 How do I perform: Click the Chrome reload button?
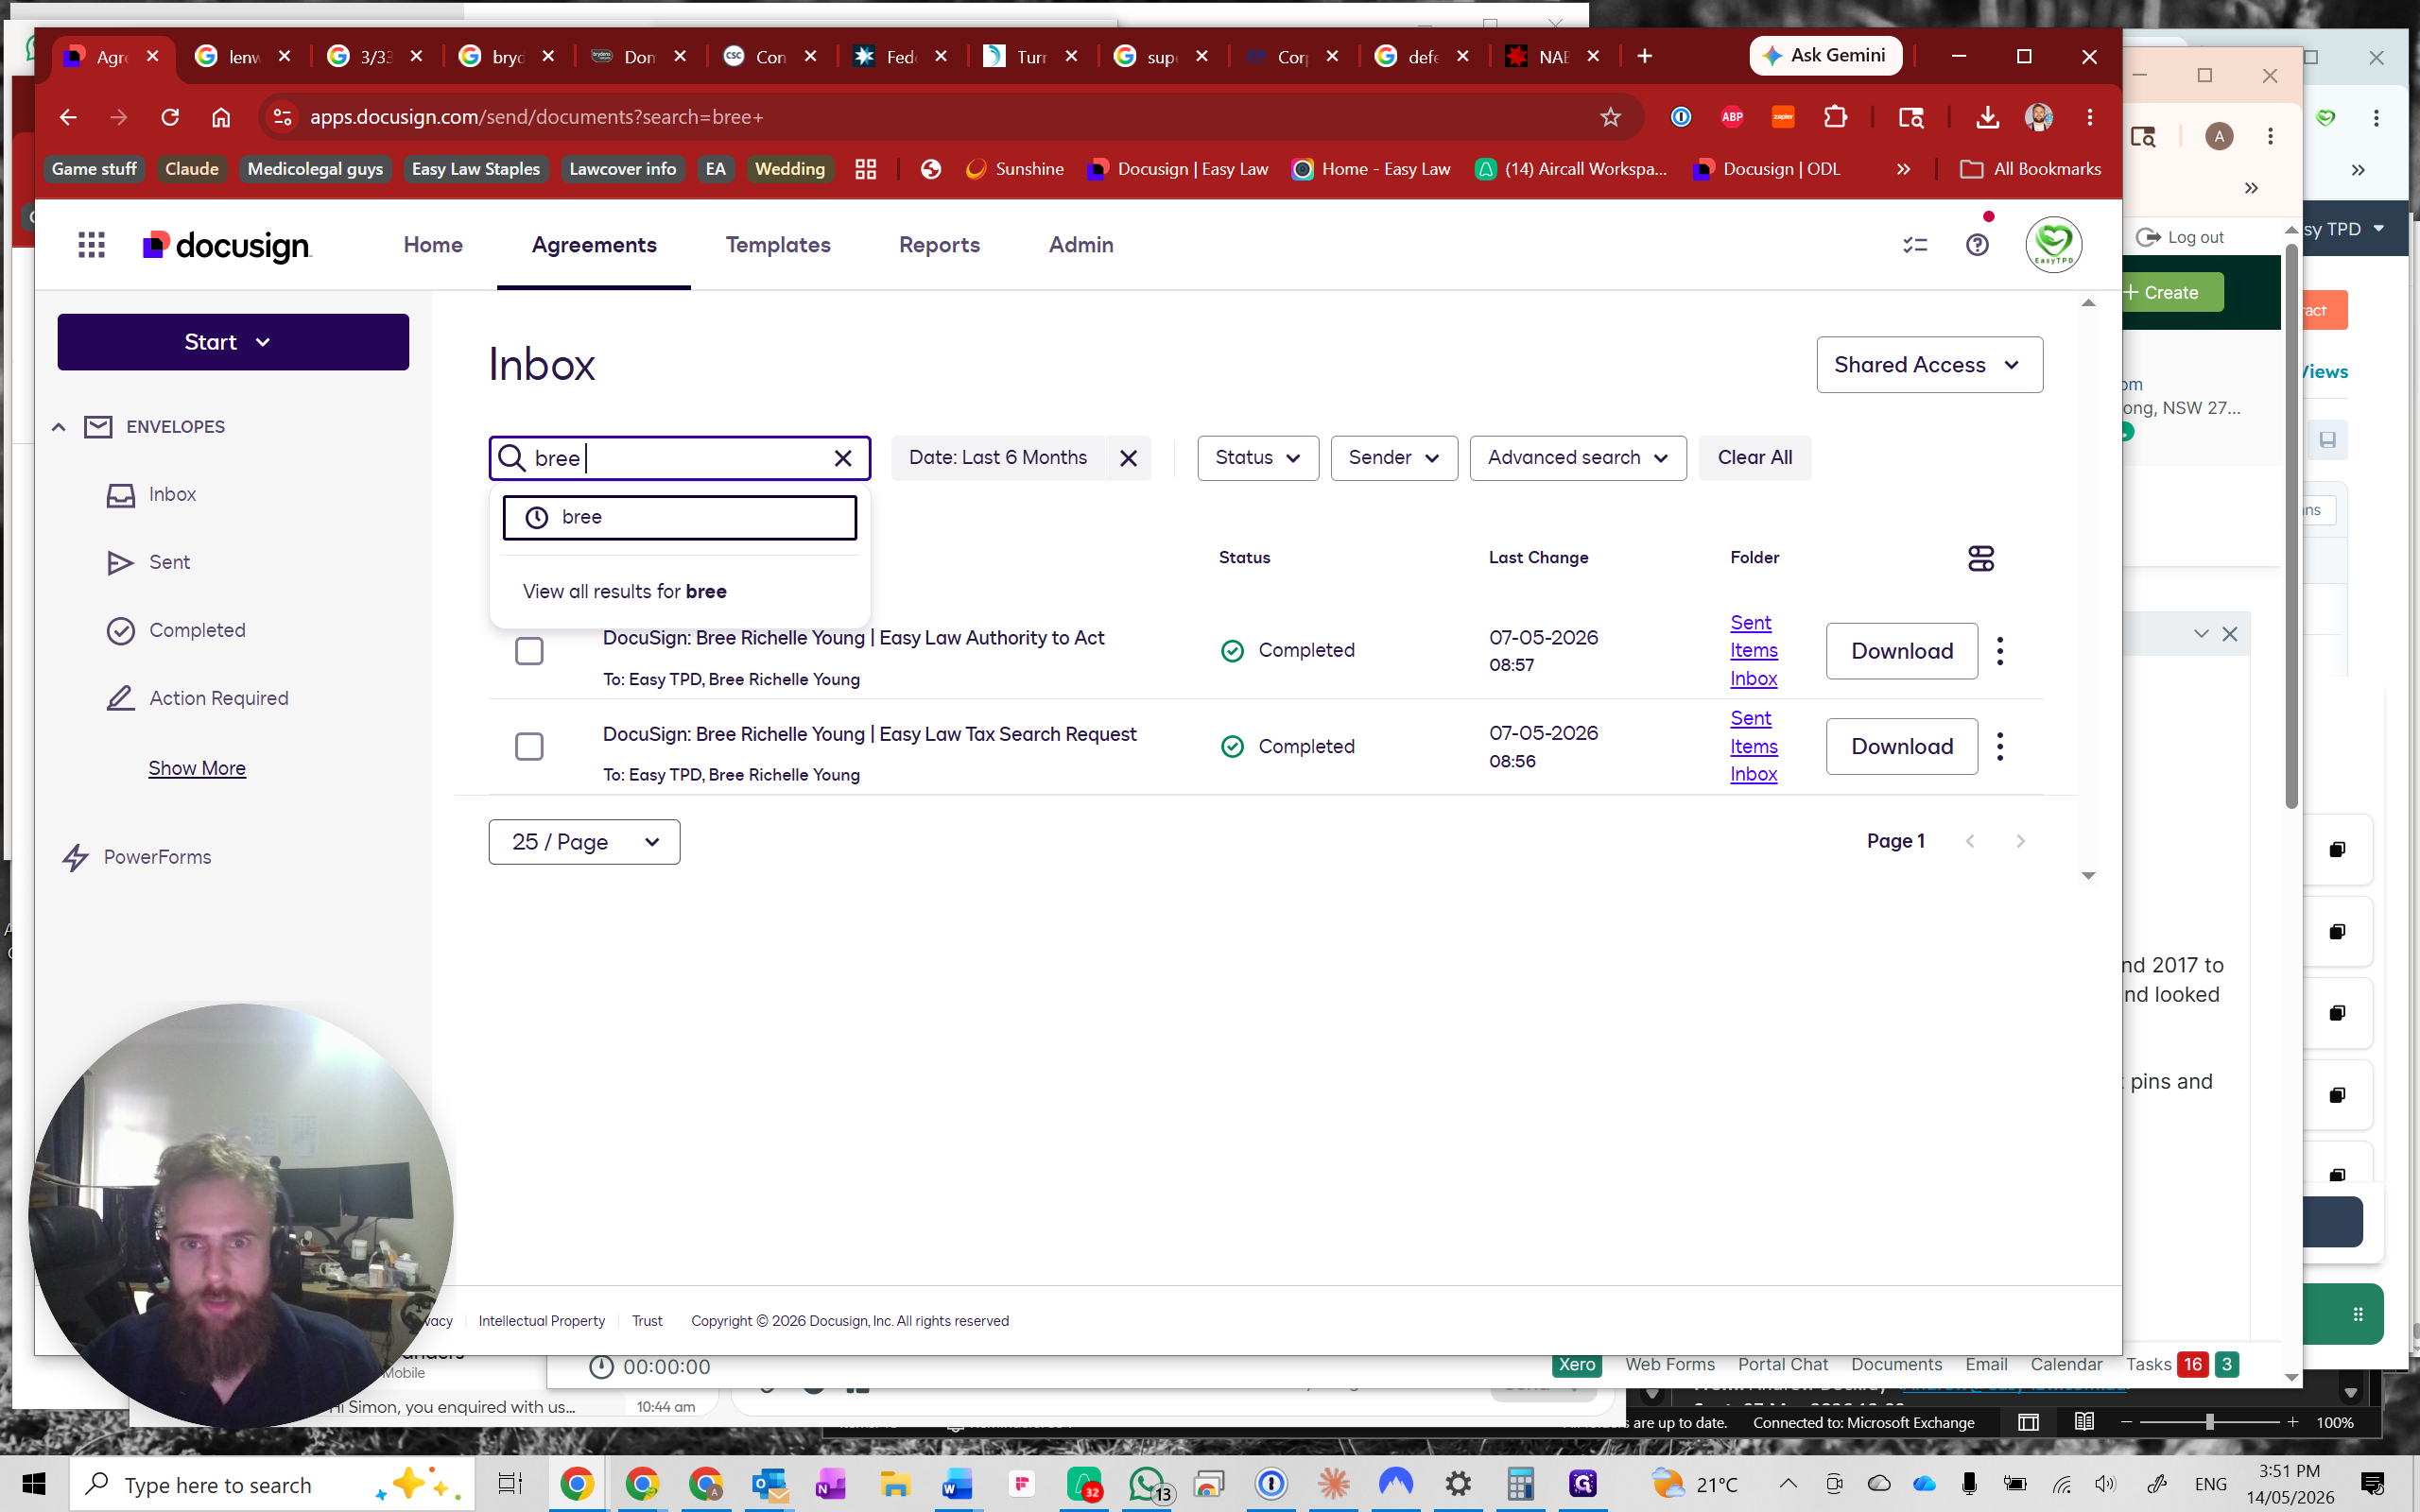(x=170, y=117)
